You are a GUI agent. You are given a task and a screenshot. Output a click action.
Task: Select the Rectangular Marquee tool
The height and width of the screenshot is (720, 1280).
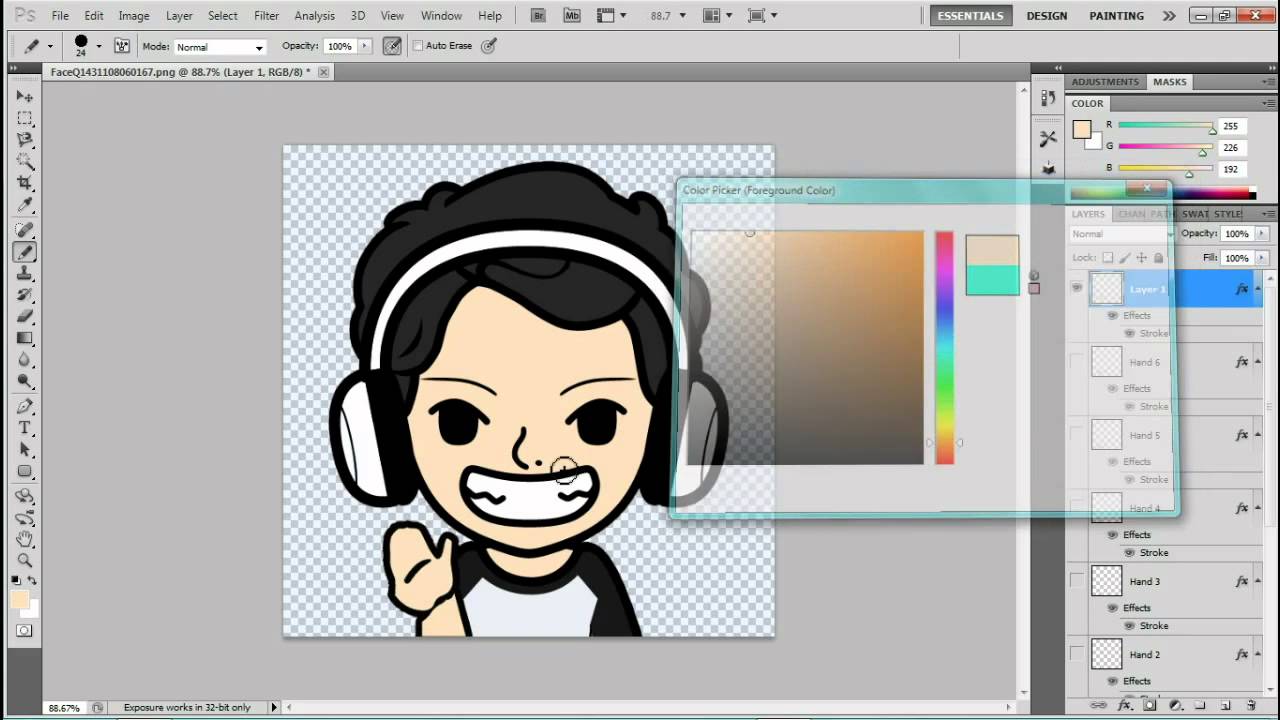[x=25, y=118]
